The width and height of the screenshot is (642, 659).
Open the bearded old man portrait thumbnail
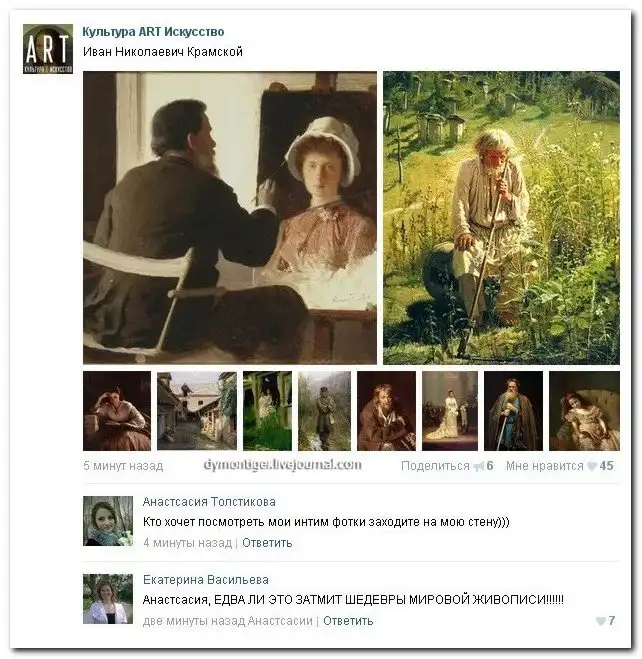click(x=513, y=411)
